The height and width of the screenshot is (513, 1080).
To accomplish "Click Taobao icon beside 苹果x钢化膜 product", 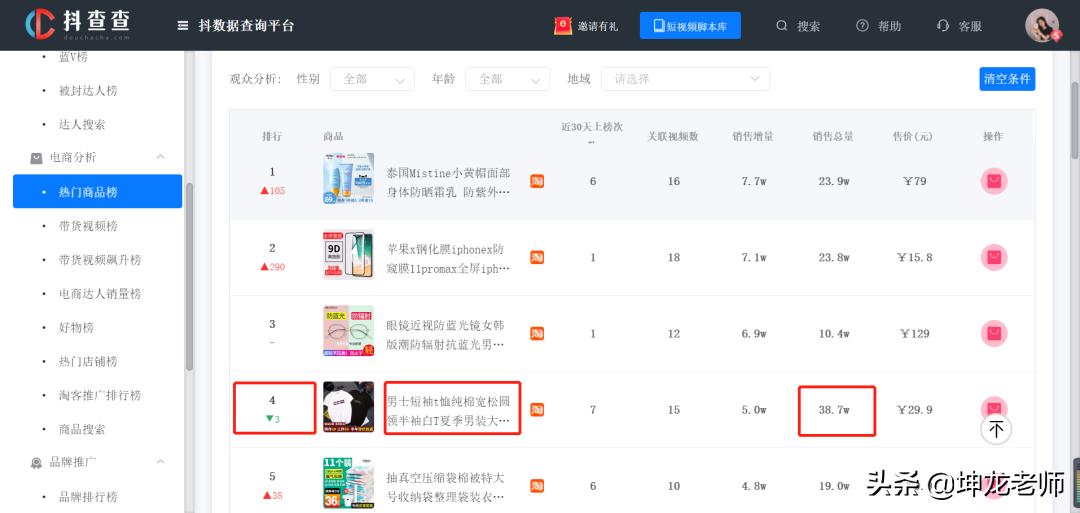I will pos(537,258).
